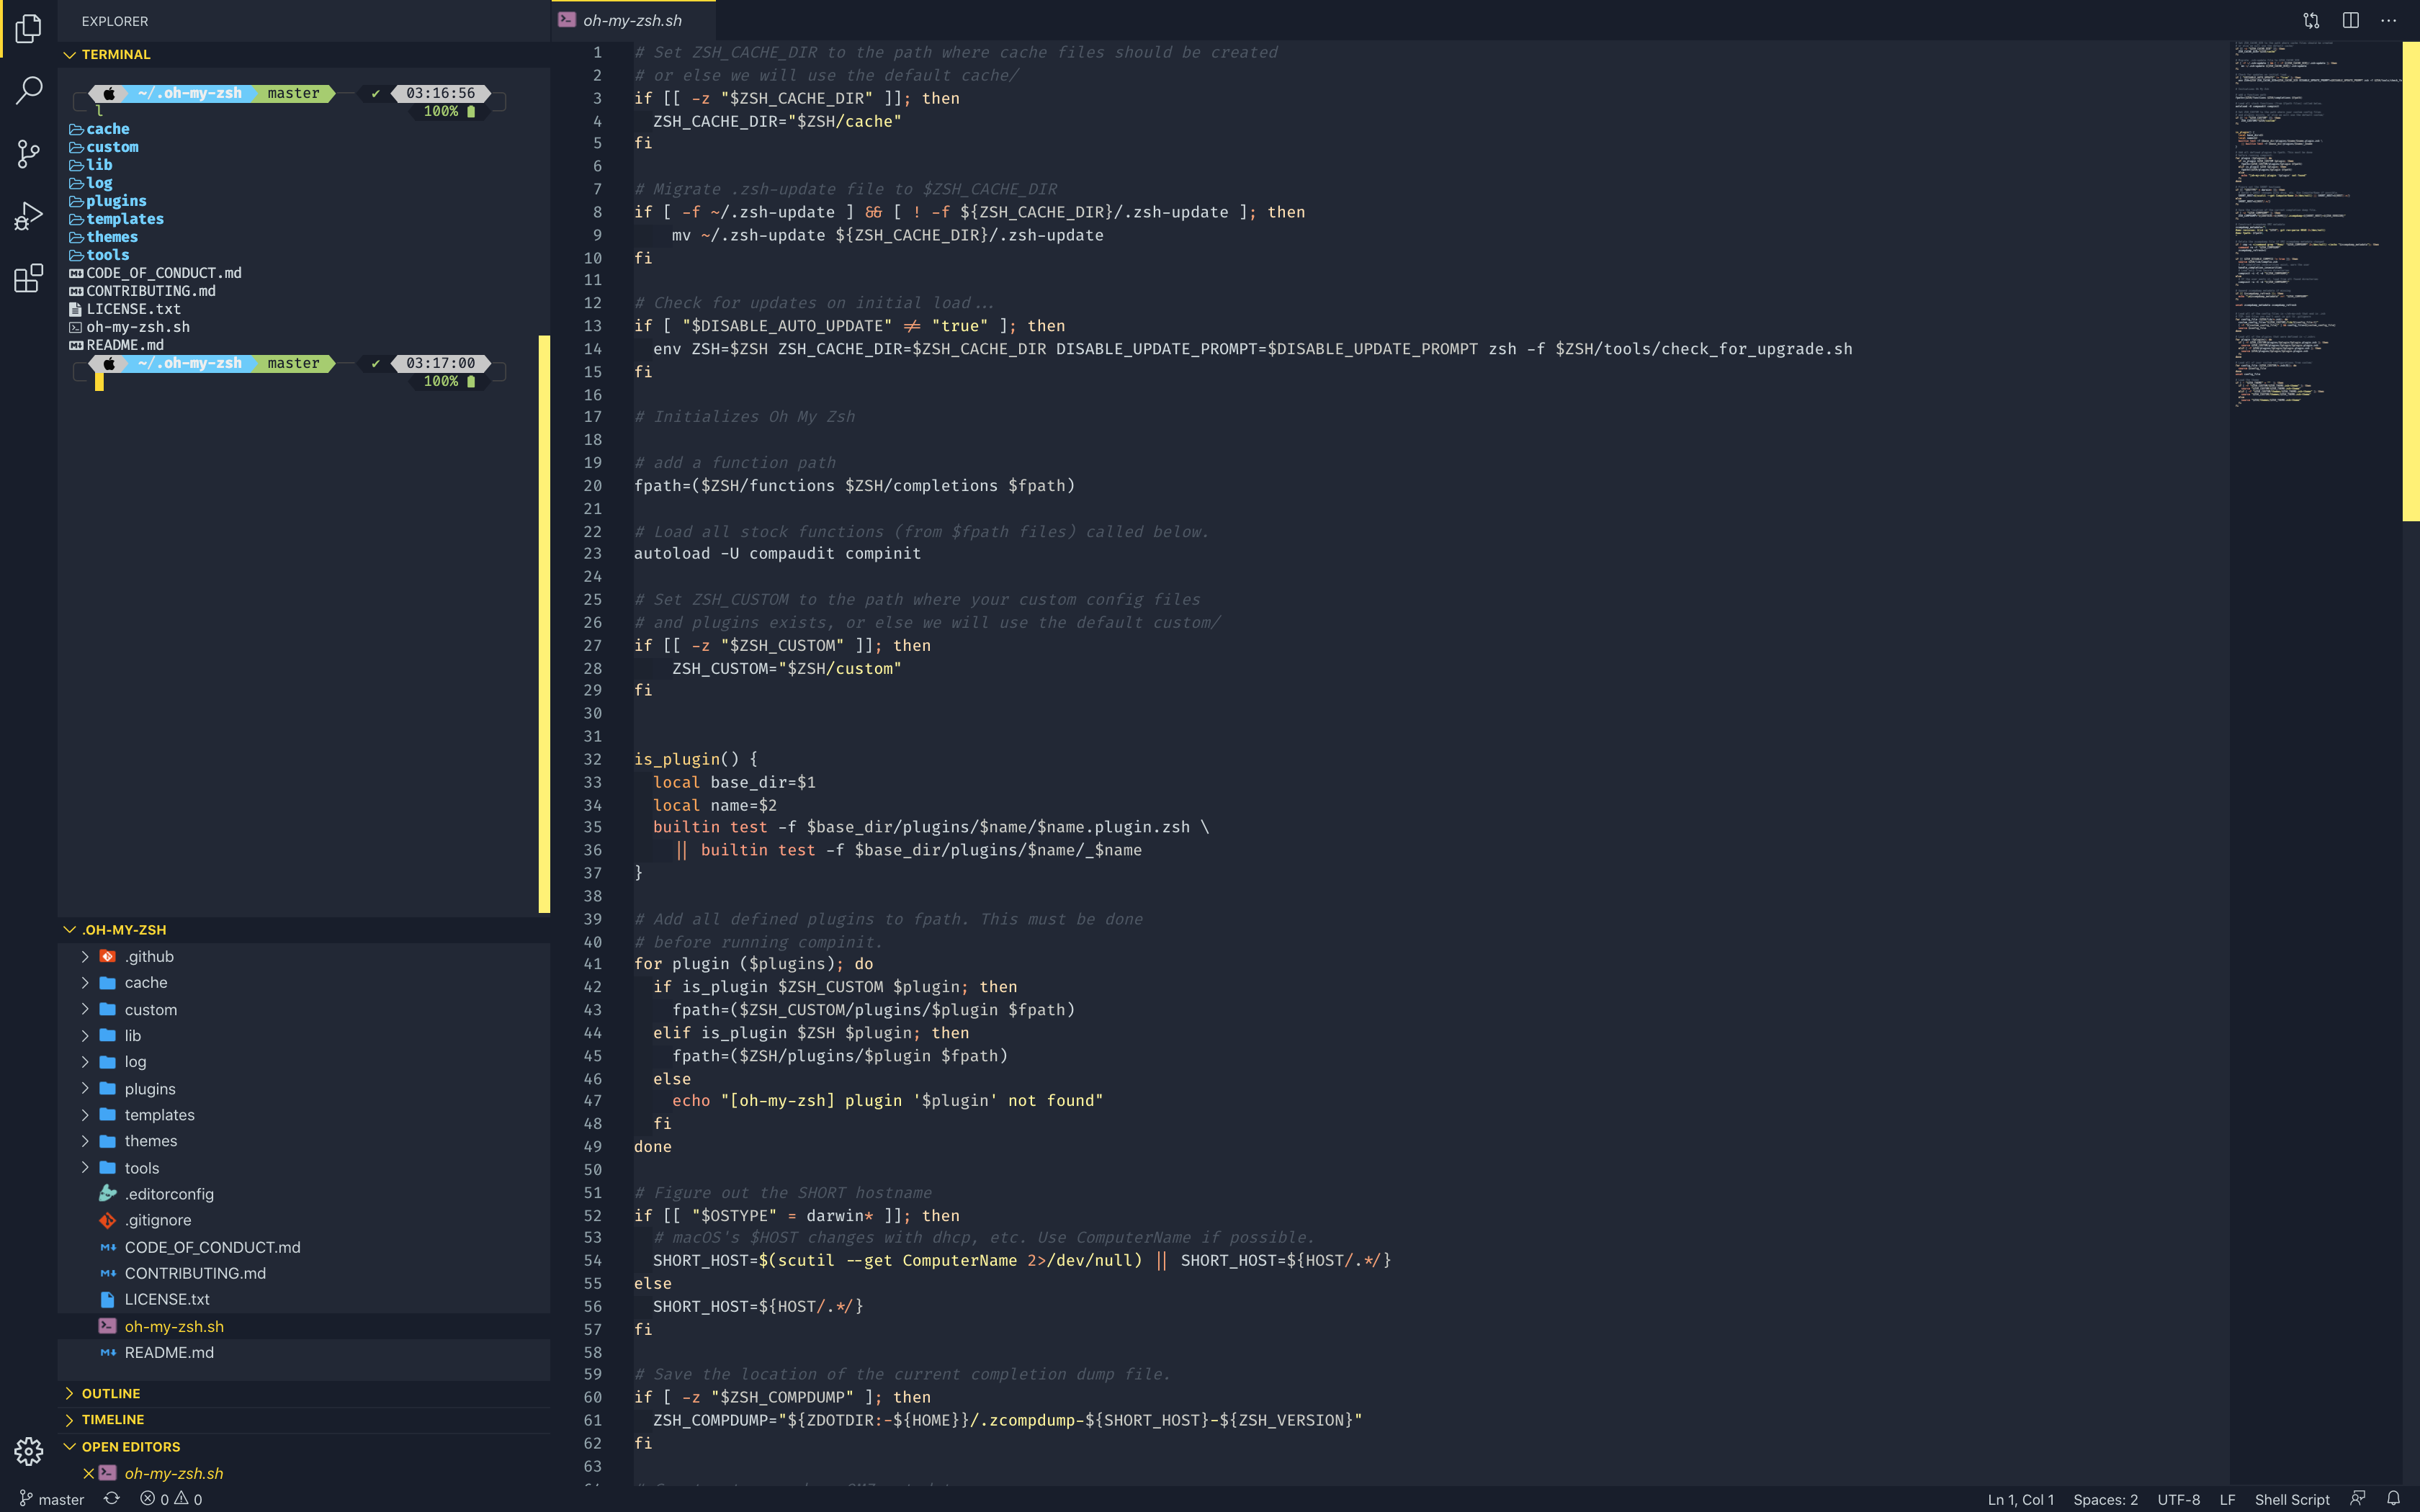Click the Split Editor icon
The height and width of the screenshot is (1512, 2420).
click(2350, 20)
